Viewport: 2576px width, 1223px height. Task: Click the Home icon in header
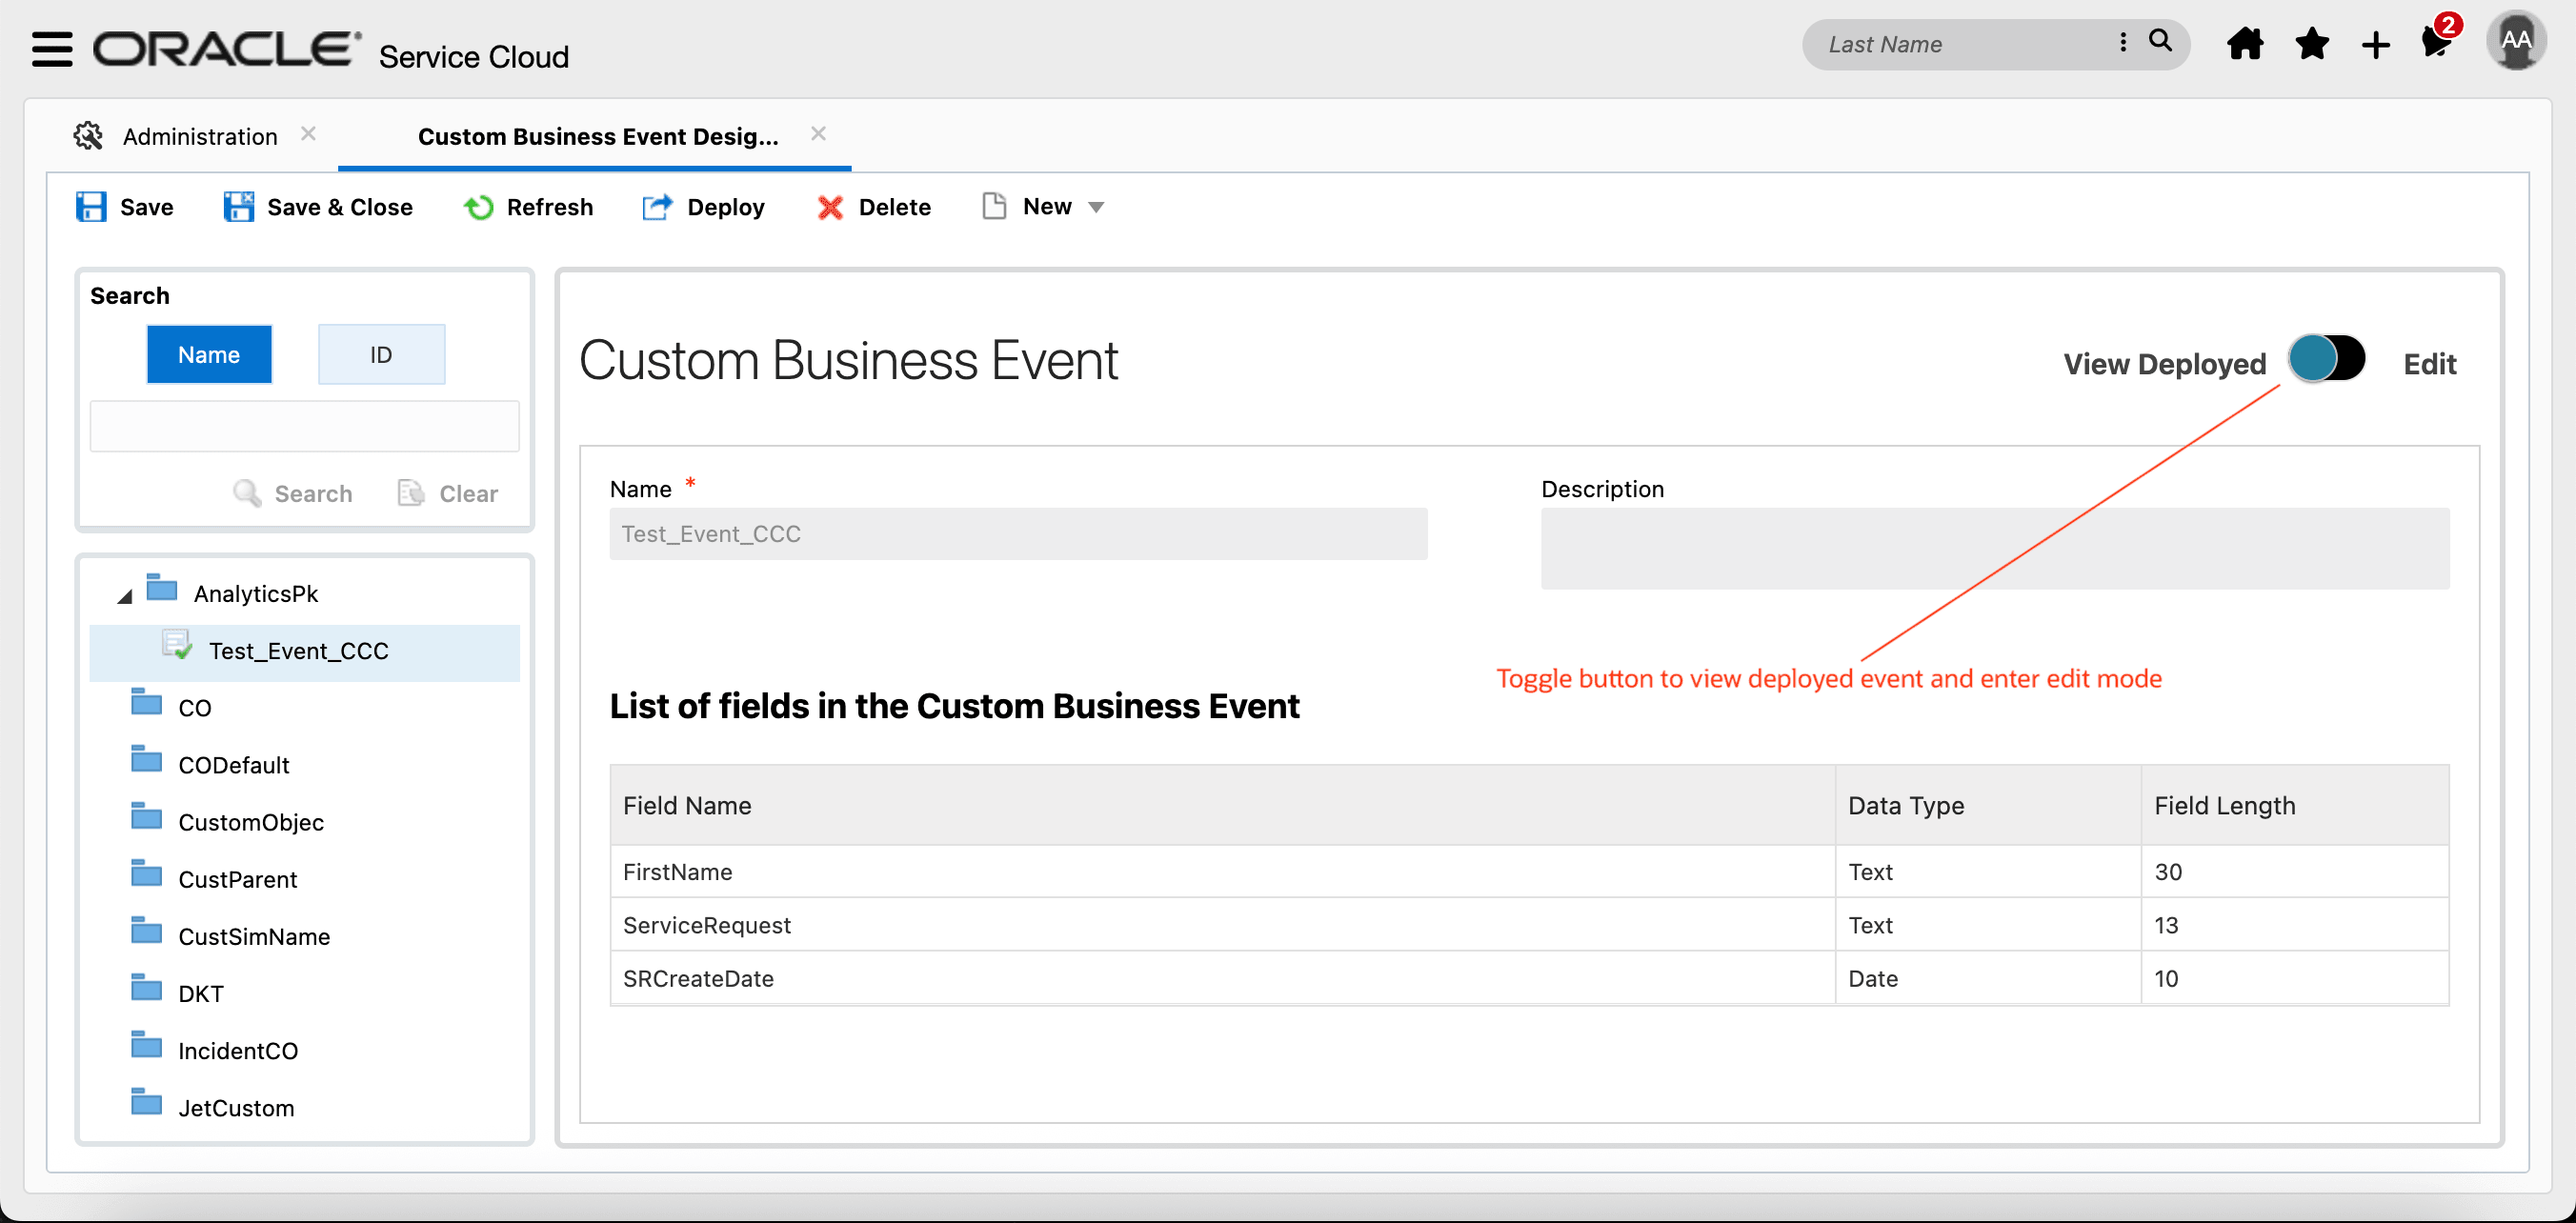click(x=2244, y=44)
